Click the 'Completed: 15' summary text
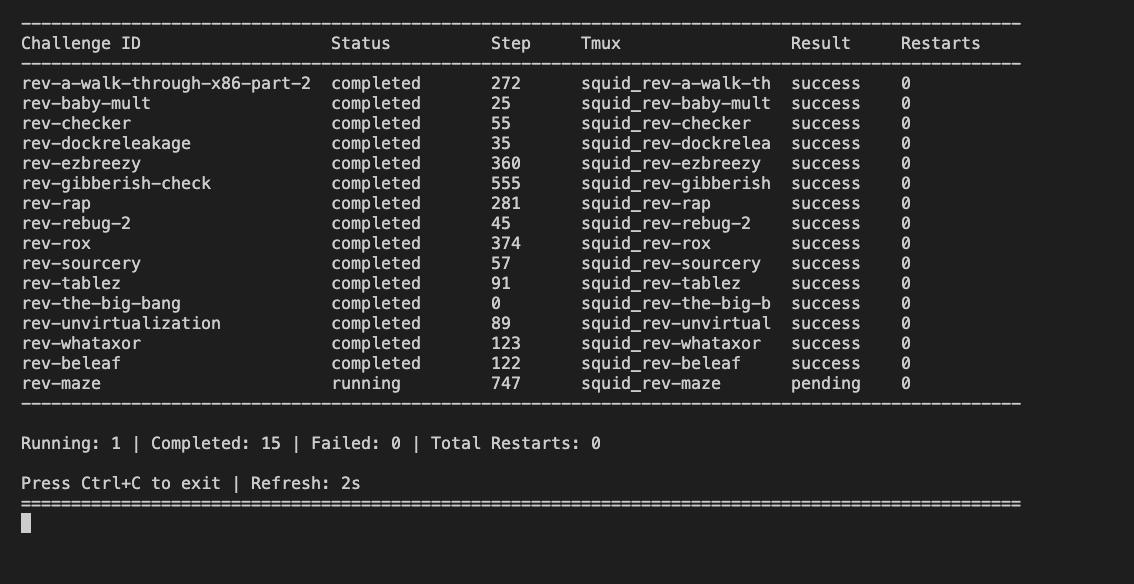This screenshot has width=1134, height=584. [216, 443]
